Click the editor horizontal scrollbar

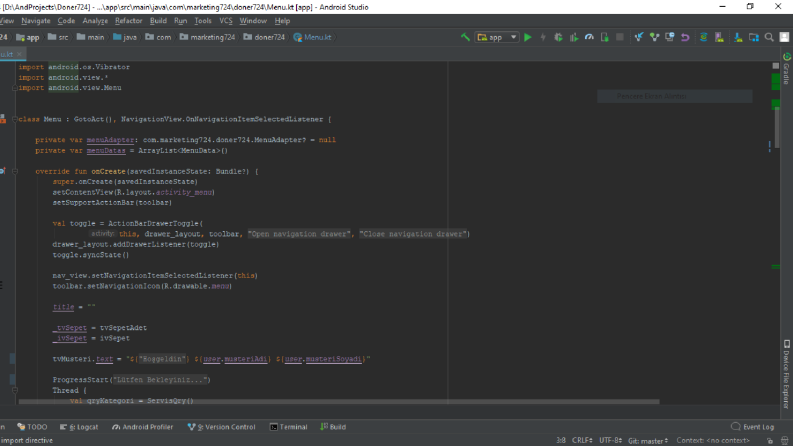[x=339, y=402]
